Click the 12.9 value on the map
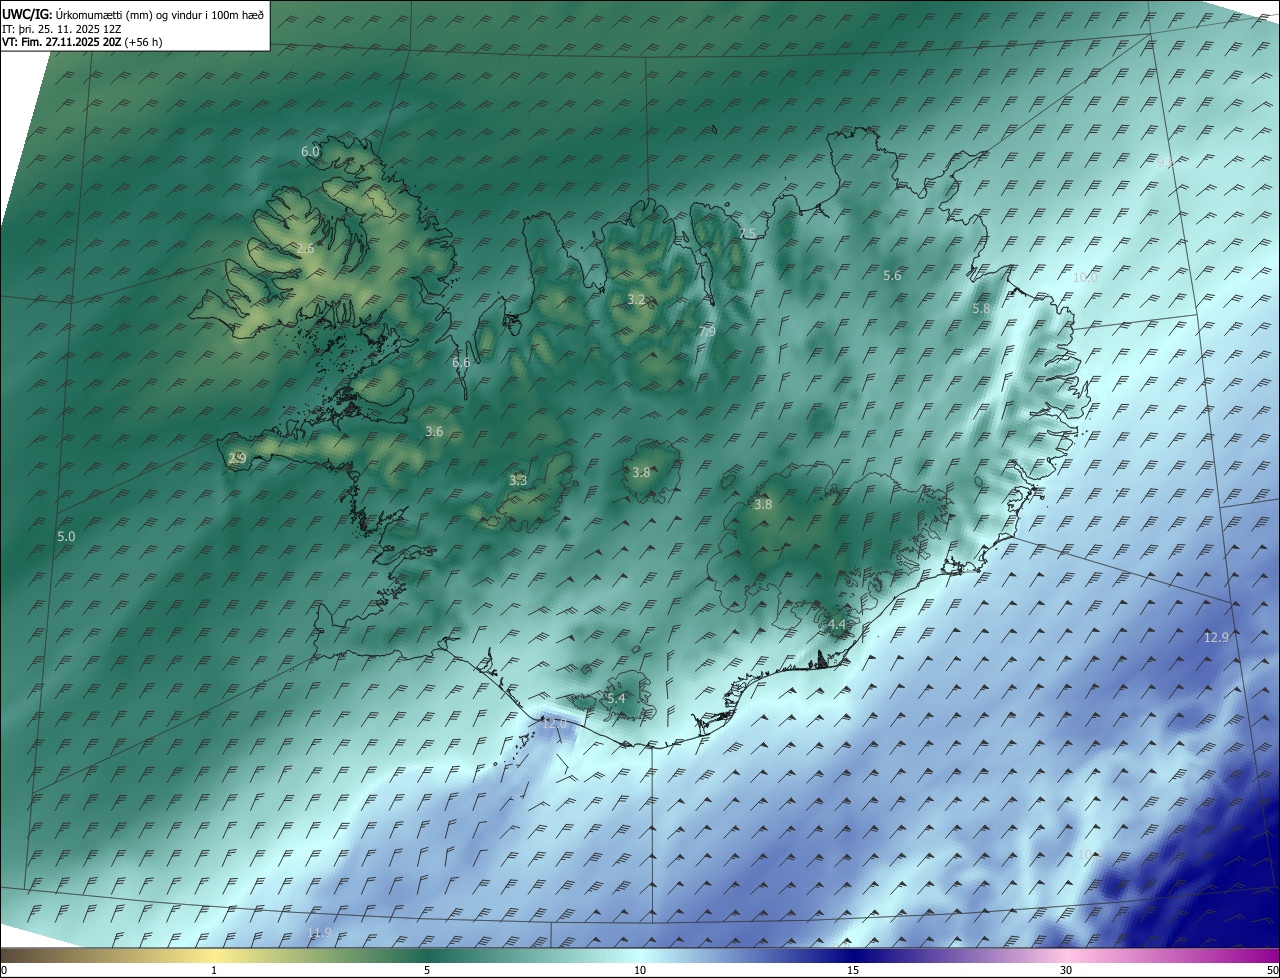The height and width of the screenshot is (978, 1280). tap(1216, 637)
